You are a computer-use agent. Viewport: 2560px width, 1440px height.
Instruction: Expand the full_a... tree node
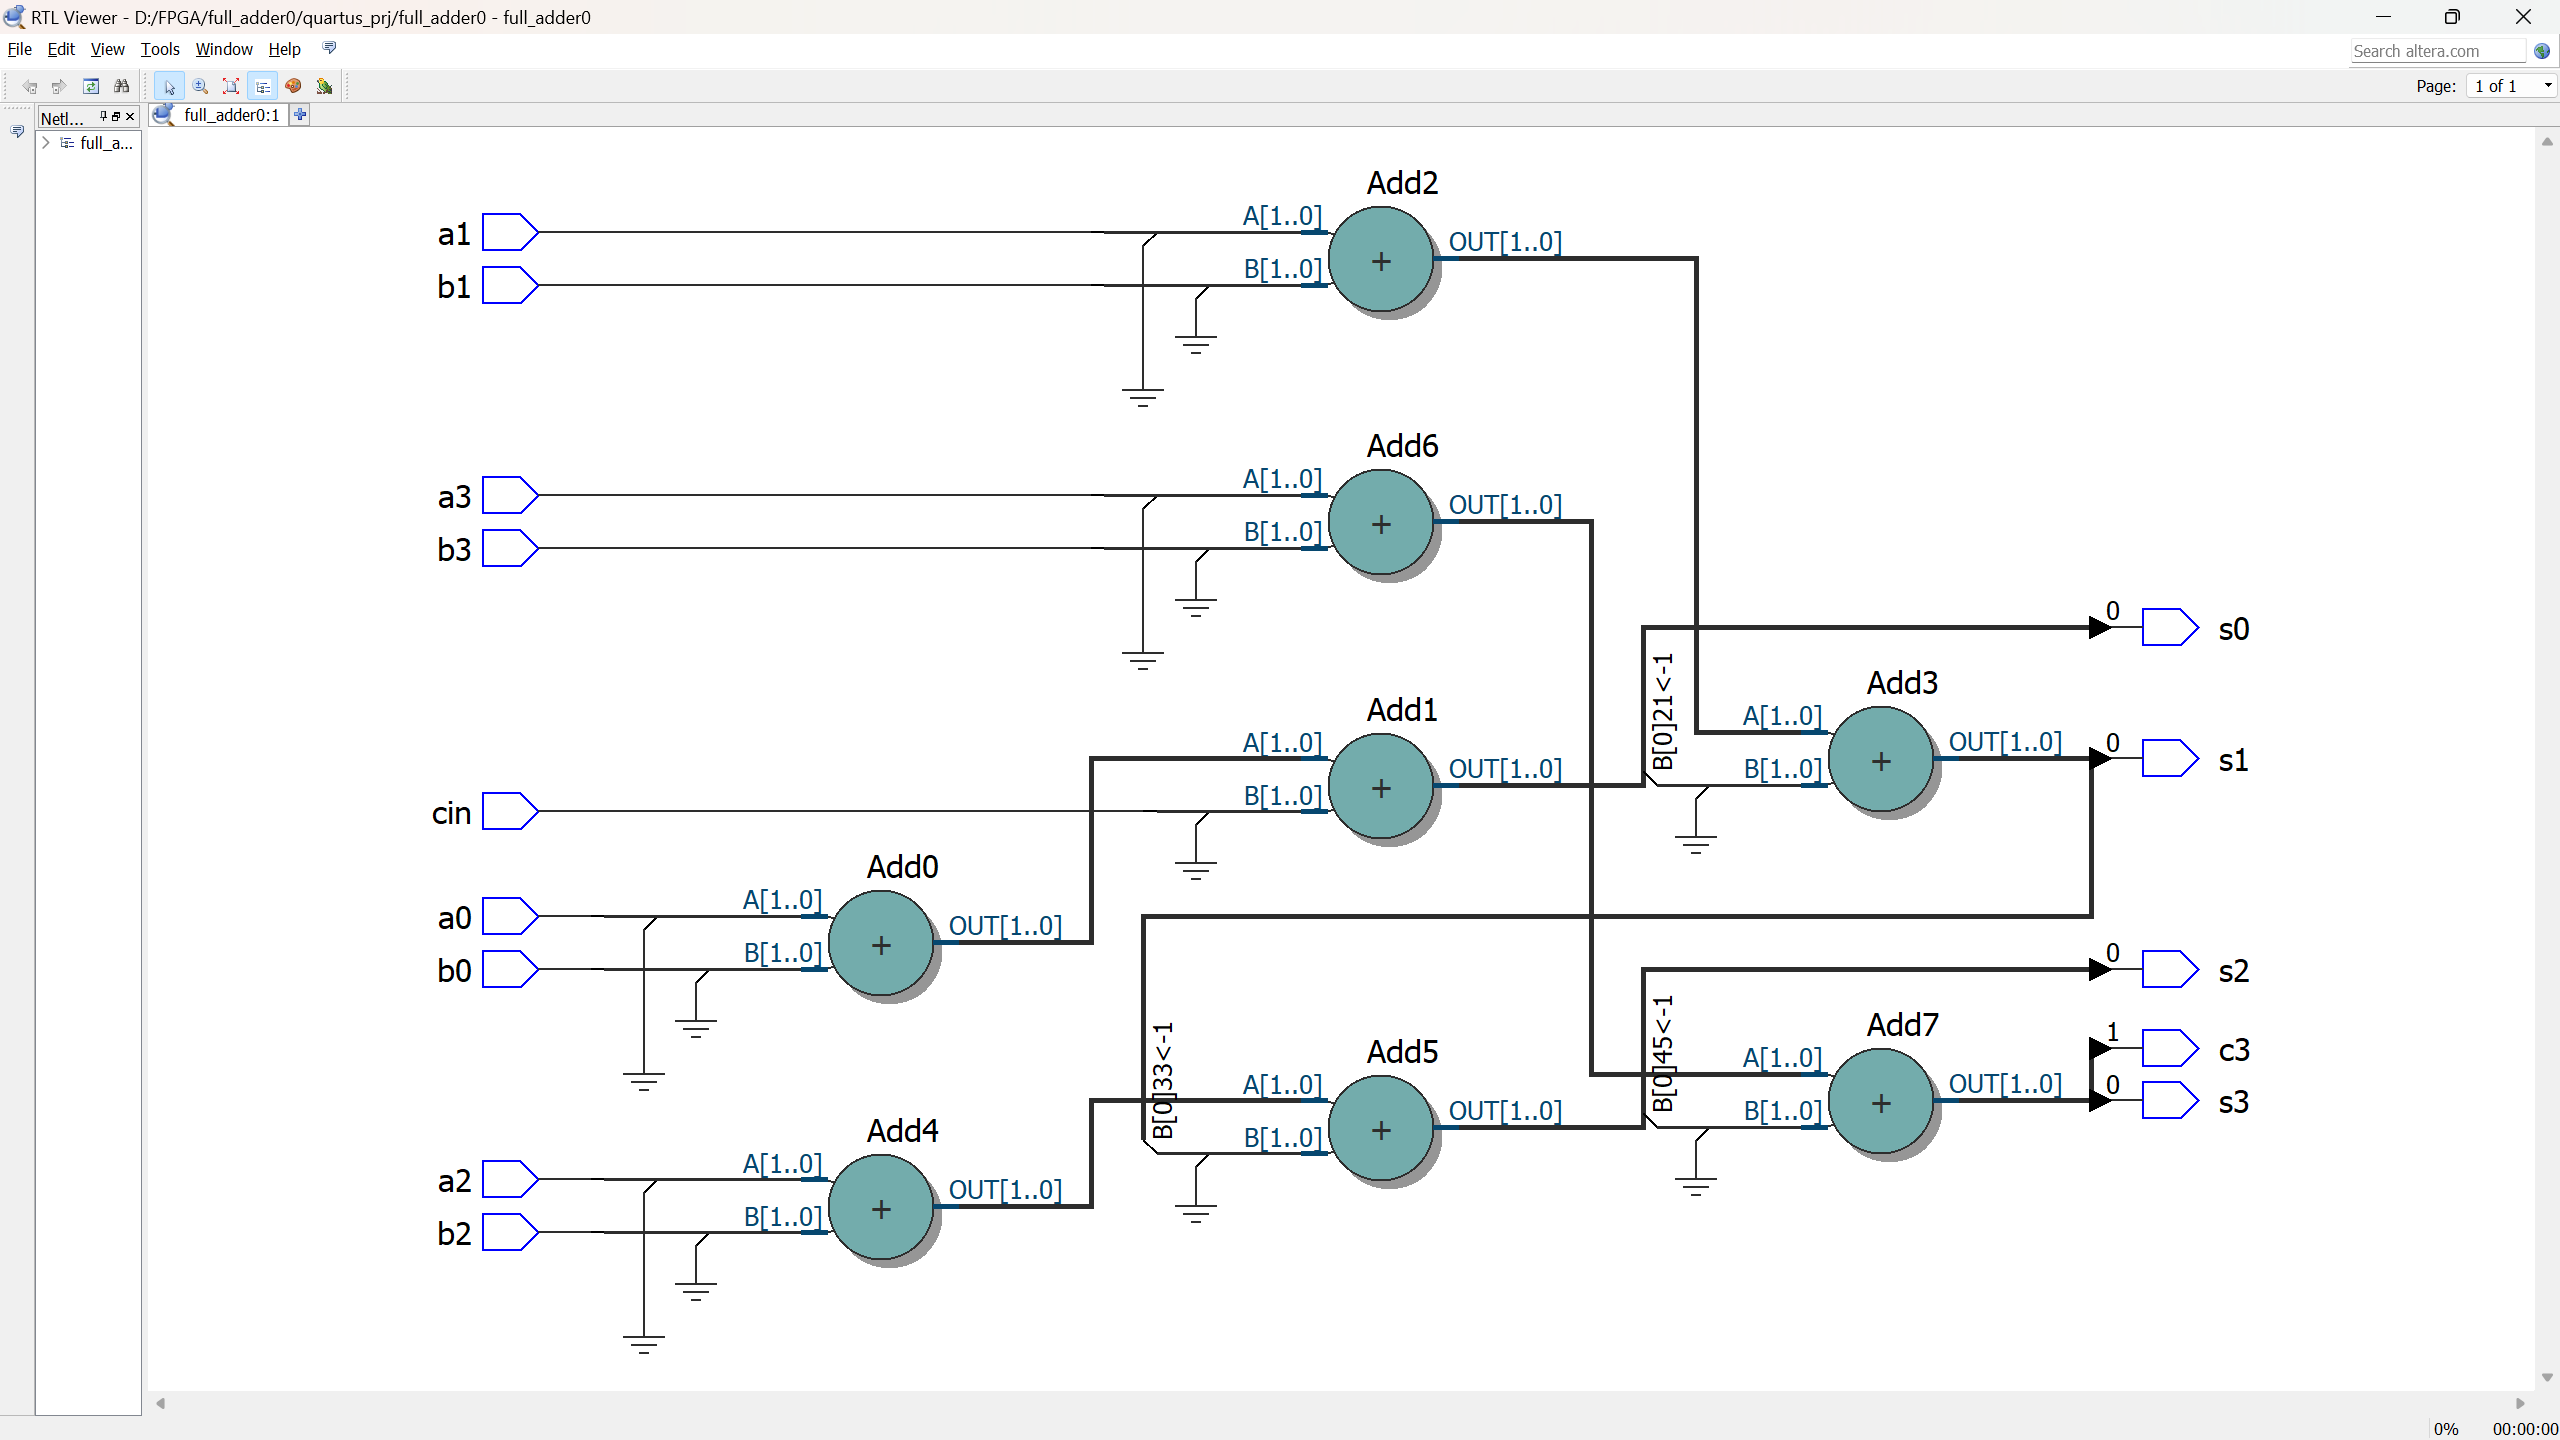point(46,143)
